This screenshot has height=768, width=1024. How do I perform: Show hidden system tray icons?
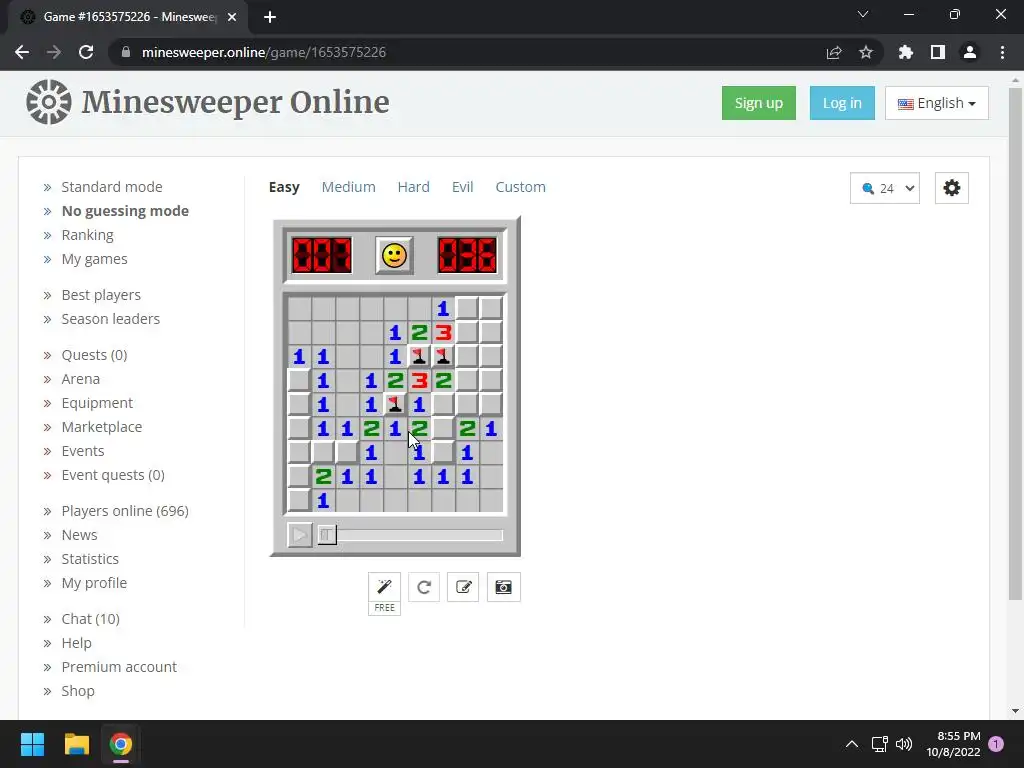click(x=852, y=744)
